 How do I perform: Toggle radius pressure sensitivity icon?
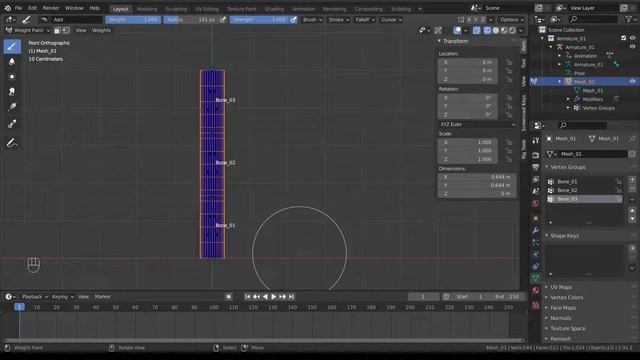click(x=223, y=20)
